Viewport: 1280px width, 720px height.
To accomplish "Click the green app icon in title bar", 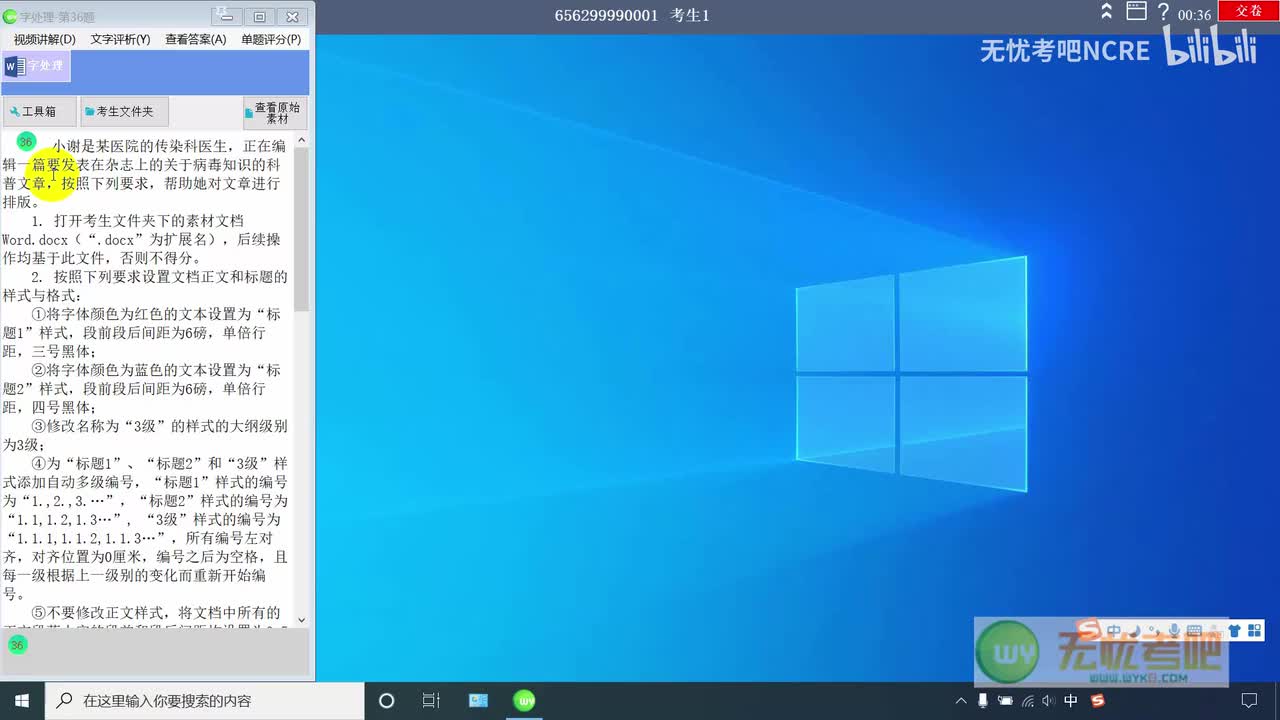I will tap(10, 16).
